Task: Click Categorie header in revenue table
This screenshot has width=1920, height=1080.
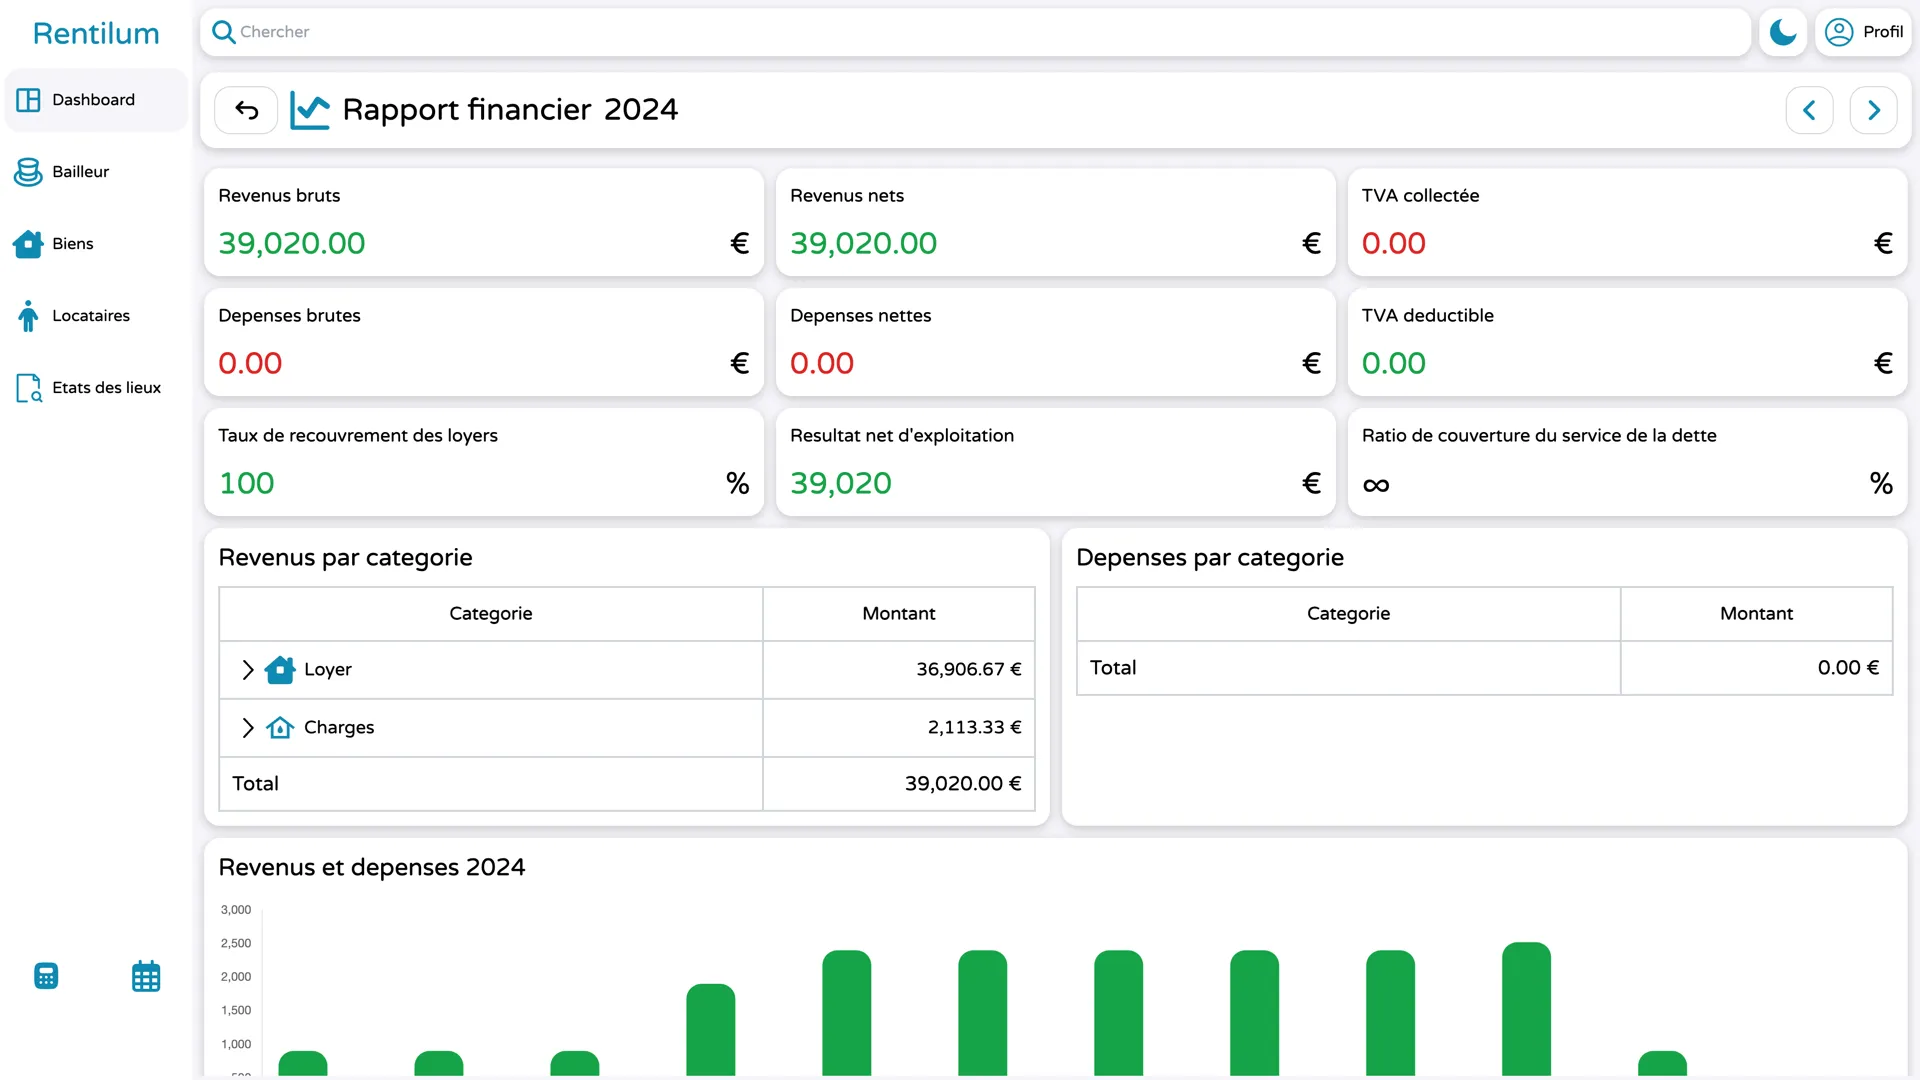Action: [490, 614]
